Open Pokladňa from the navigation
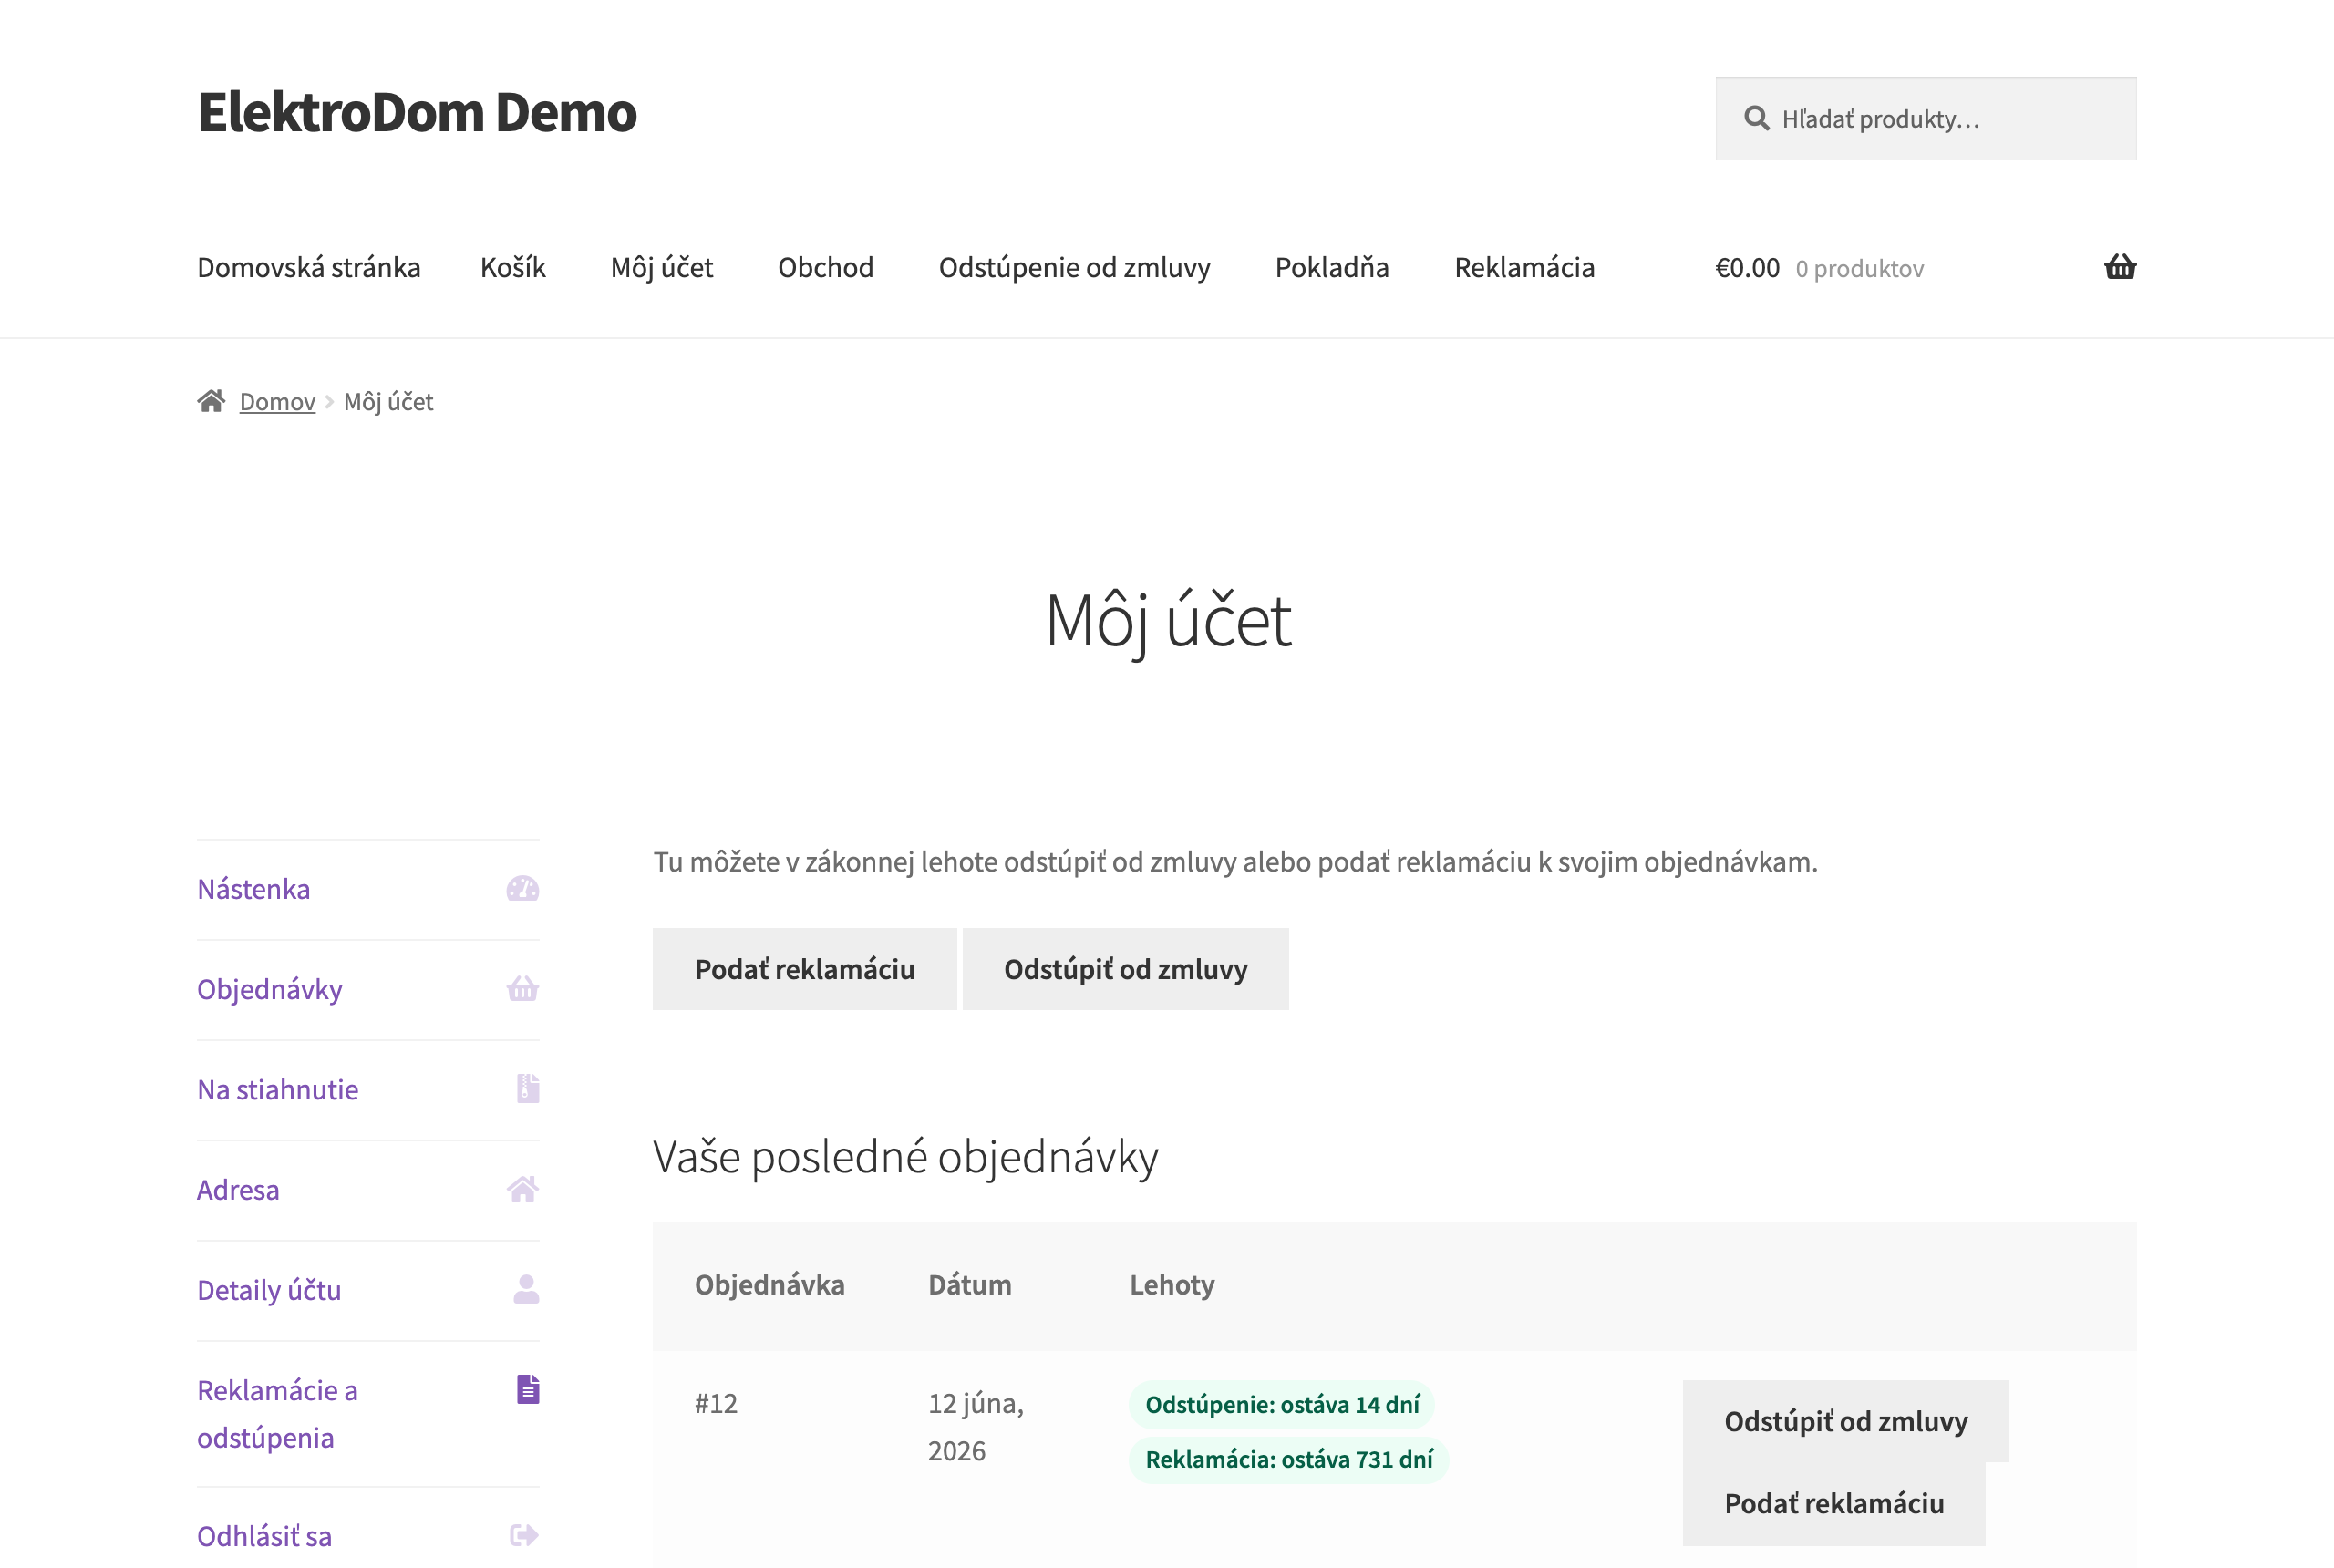The image size is (2334, 1568). [x=1332, y=267]
